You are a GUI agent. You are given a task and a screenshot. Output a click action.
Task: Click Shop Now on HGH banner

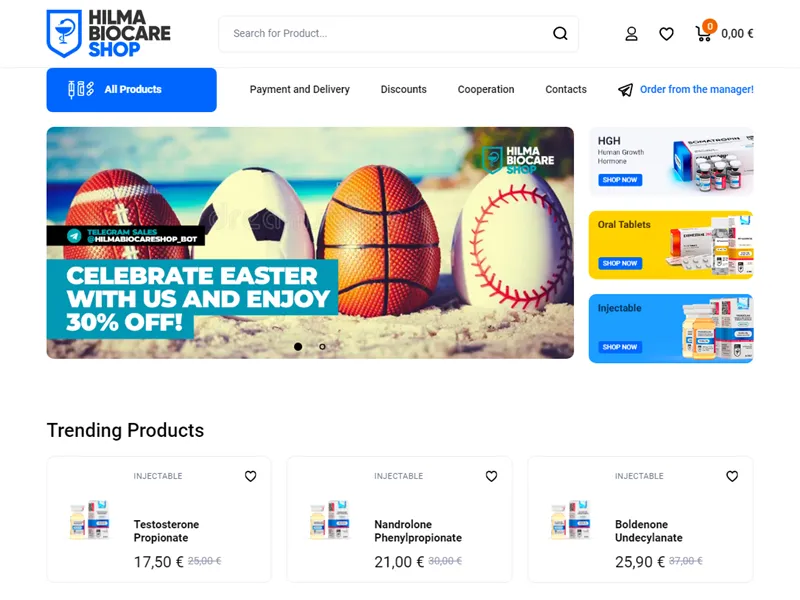[x=620, y=180]
